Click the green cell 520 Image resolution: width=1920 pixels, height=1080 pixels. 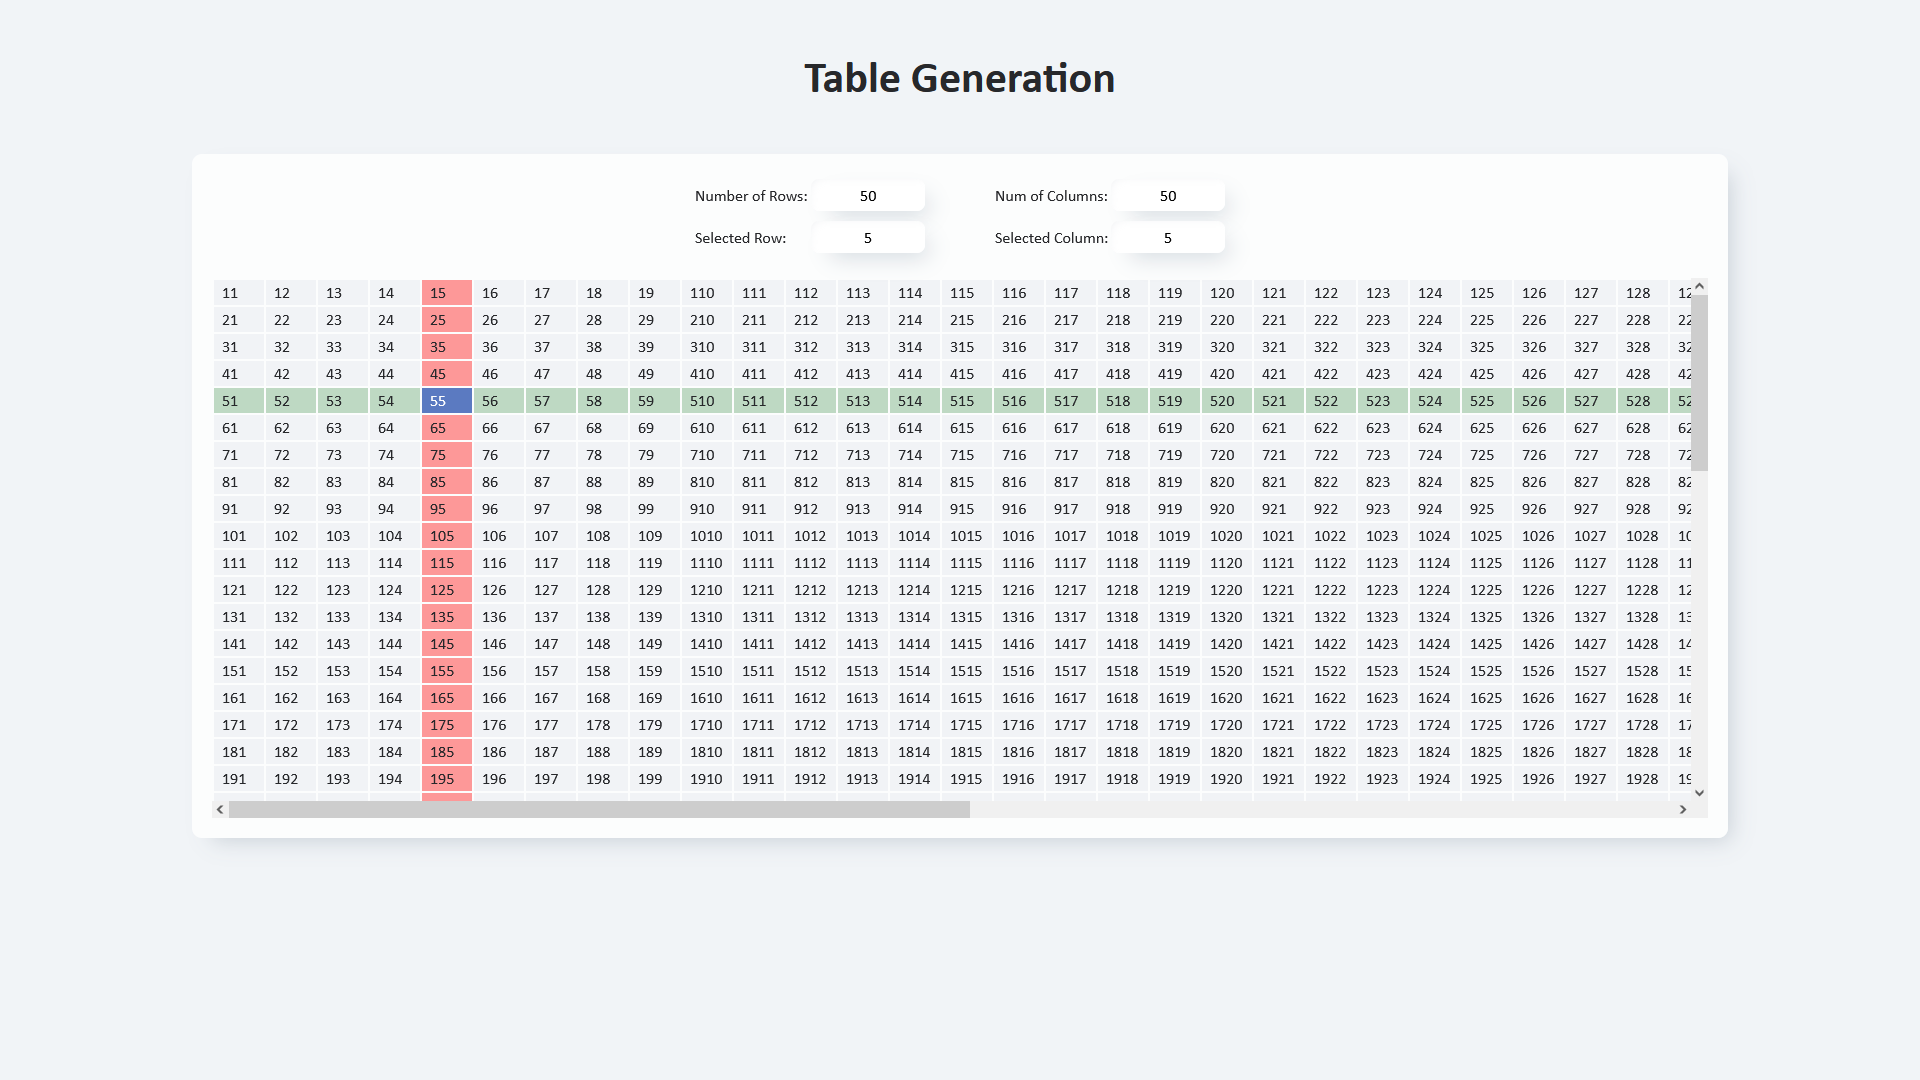(x=1226, y=401)
